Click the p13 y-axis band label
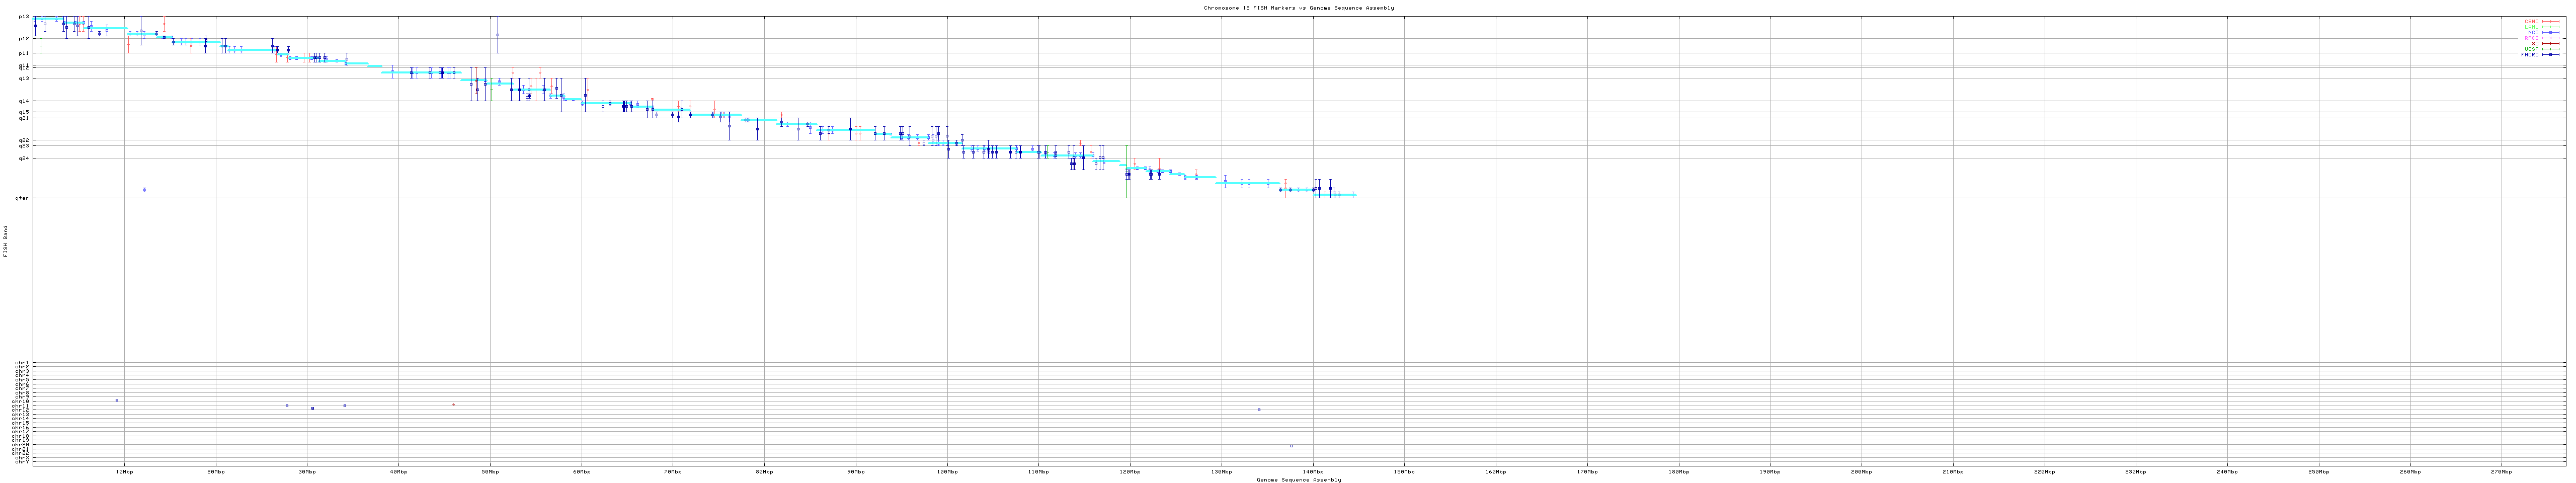The height and width of the screenshot is (483, 2576). coord(24,17)
